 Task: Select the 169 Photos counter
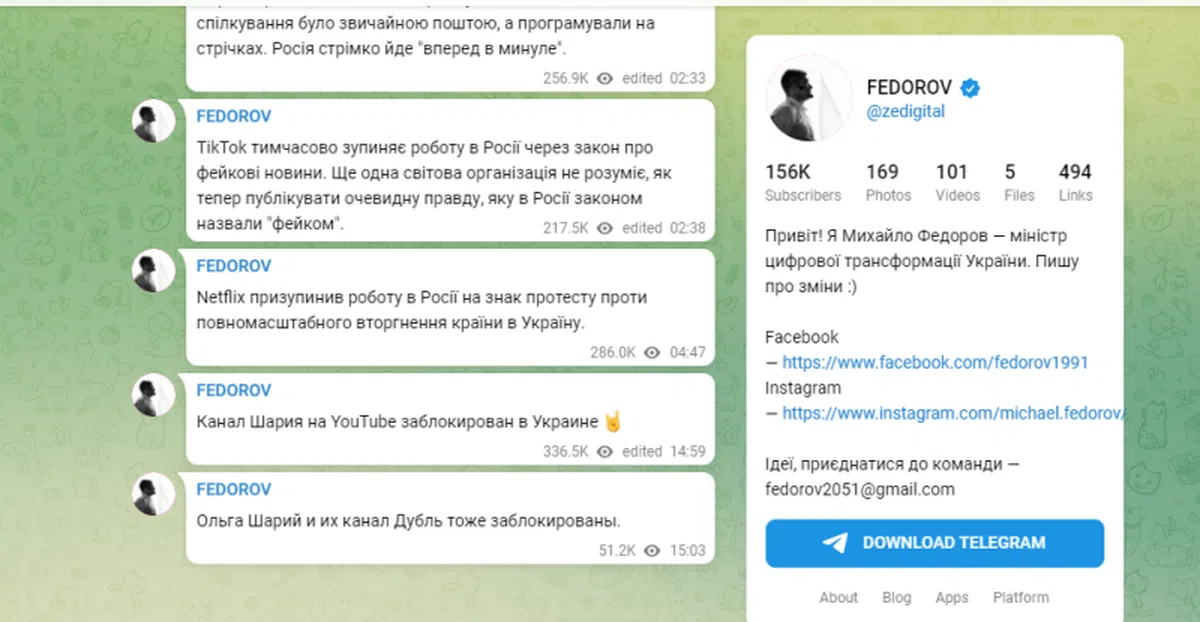tap(887, 182)
